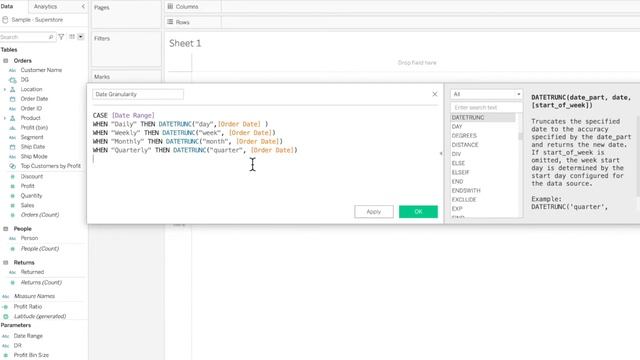The height and width of the screenshot is (360, 640).
Task: Toggle the data pane view icon
Action: pos(72,37)
